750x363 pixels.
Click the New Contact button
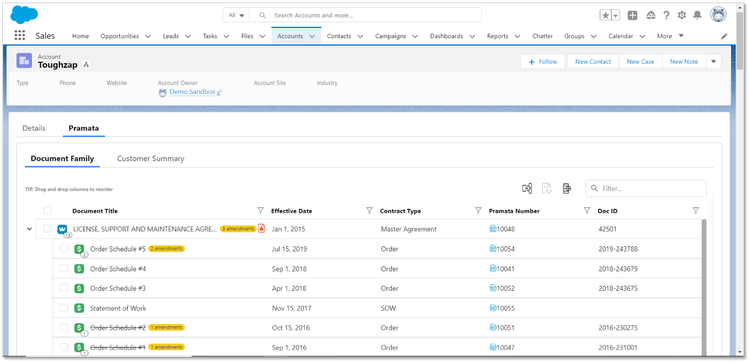point(593,61)
